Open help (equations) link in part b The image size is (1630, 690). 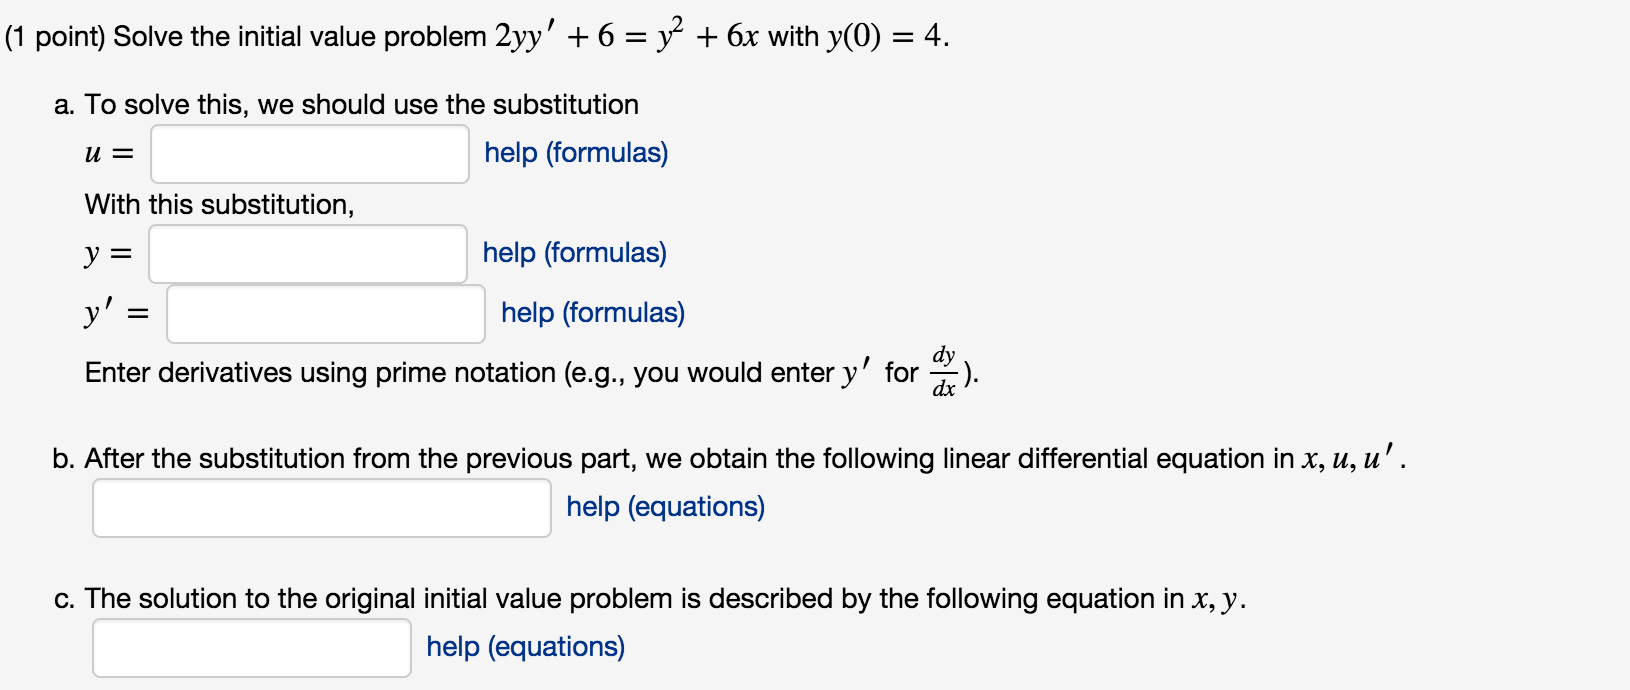(x=665, y=507)
